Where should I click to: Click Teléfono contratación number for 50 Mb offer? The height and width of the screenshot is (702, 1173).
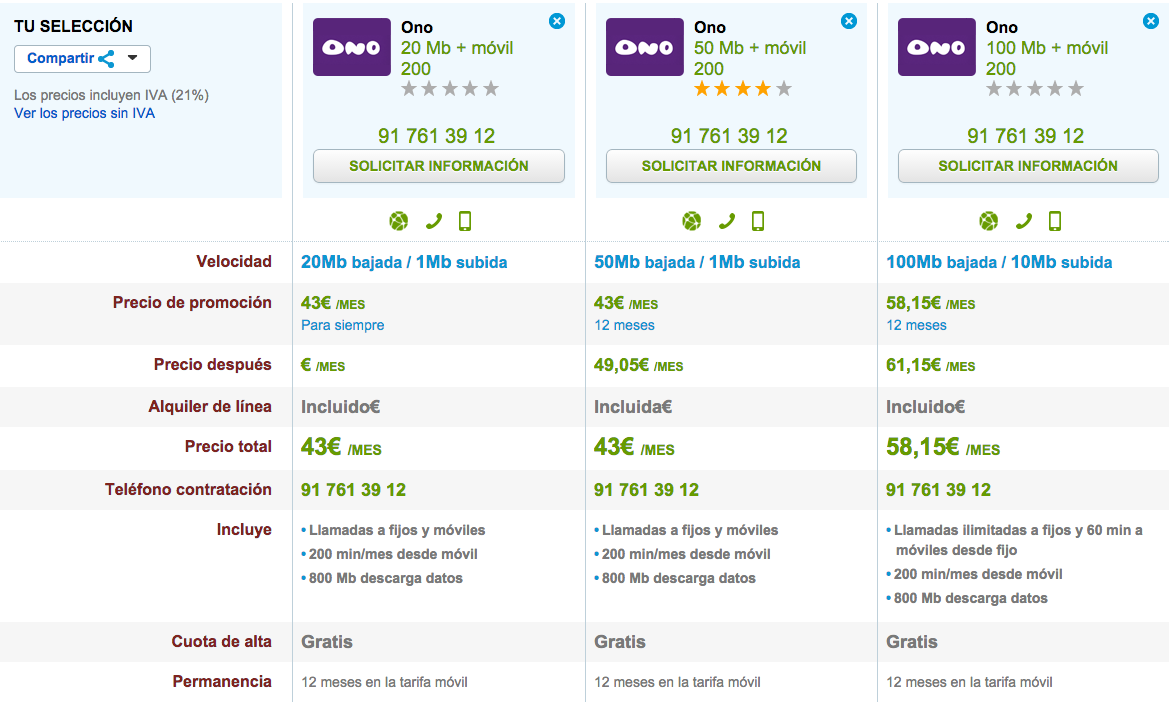(x=646, y=490)
